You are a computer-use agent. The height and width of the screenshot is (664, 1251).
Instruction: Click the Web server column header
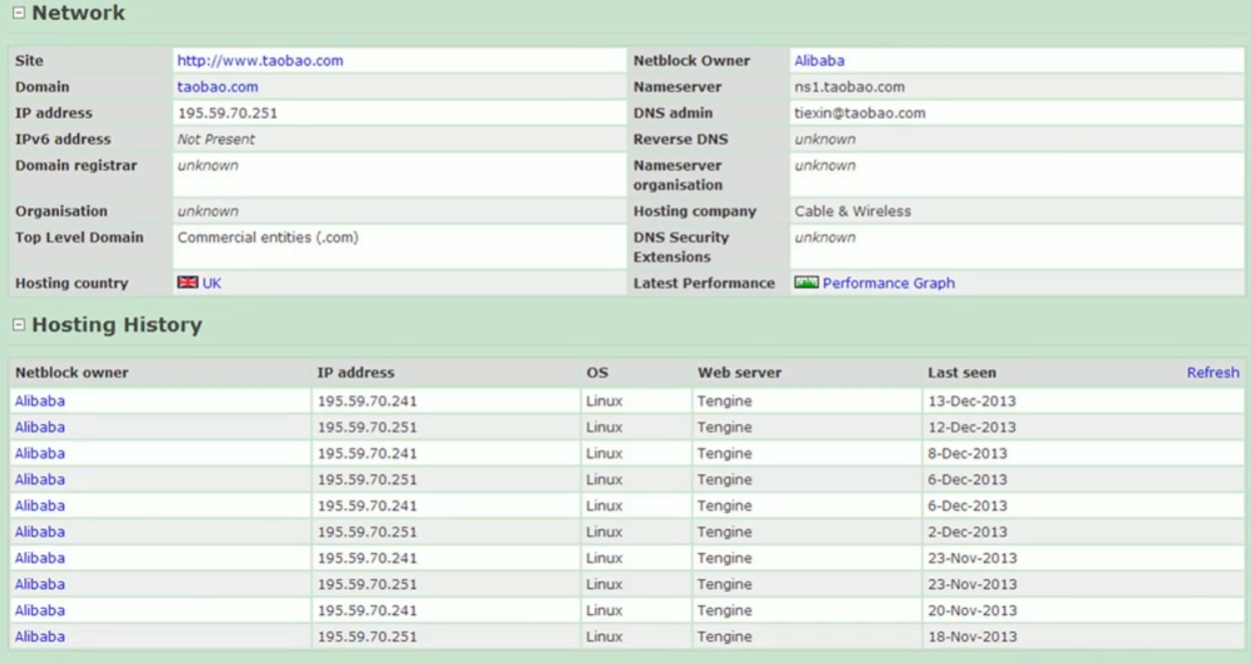tap(740, 373)
